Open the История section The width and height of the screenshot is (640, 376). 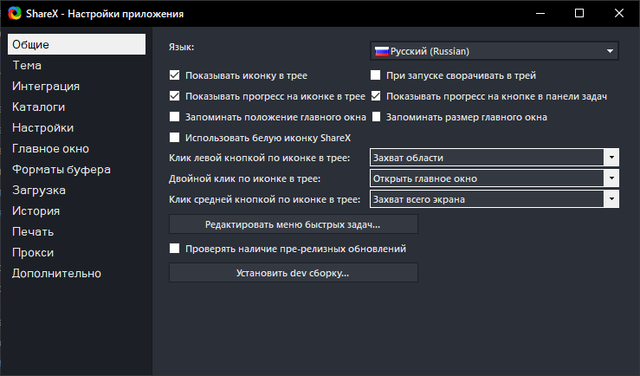pos(36,211)
